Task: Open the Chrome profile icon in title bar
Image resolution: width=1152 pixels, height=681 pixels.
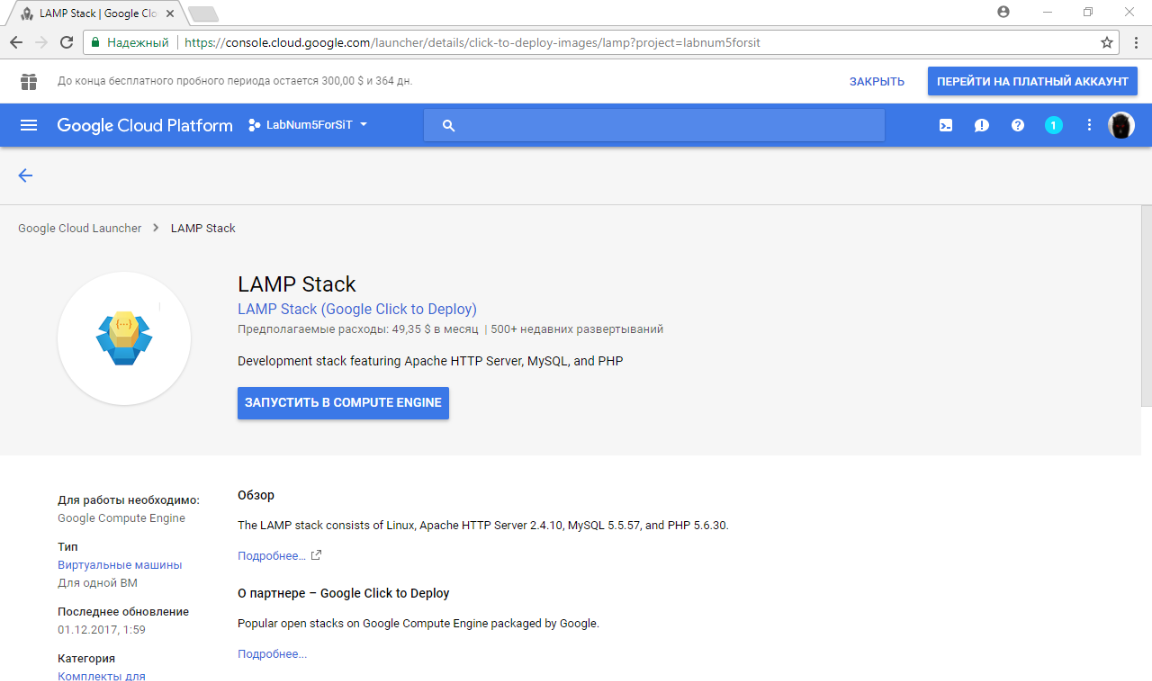Action: click(1003, 12)
